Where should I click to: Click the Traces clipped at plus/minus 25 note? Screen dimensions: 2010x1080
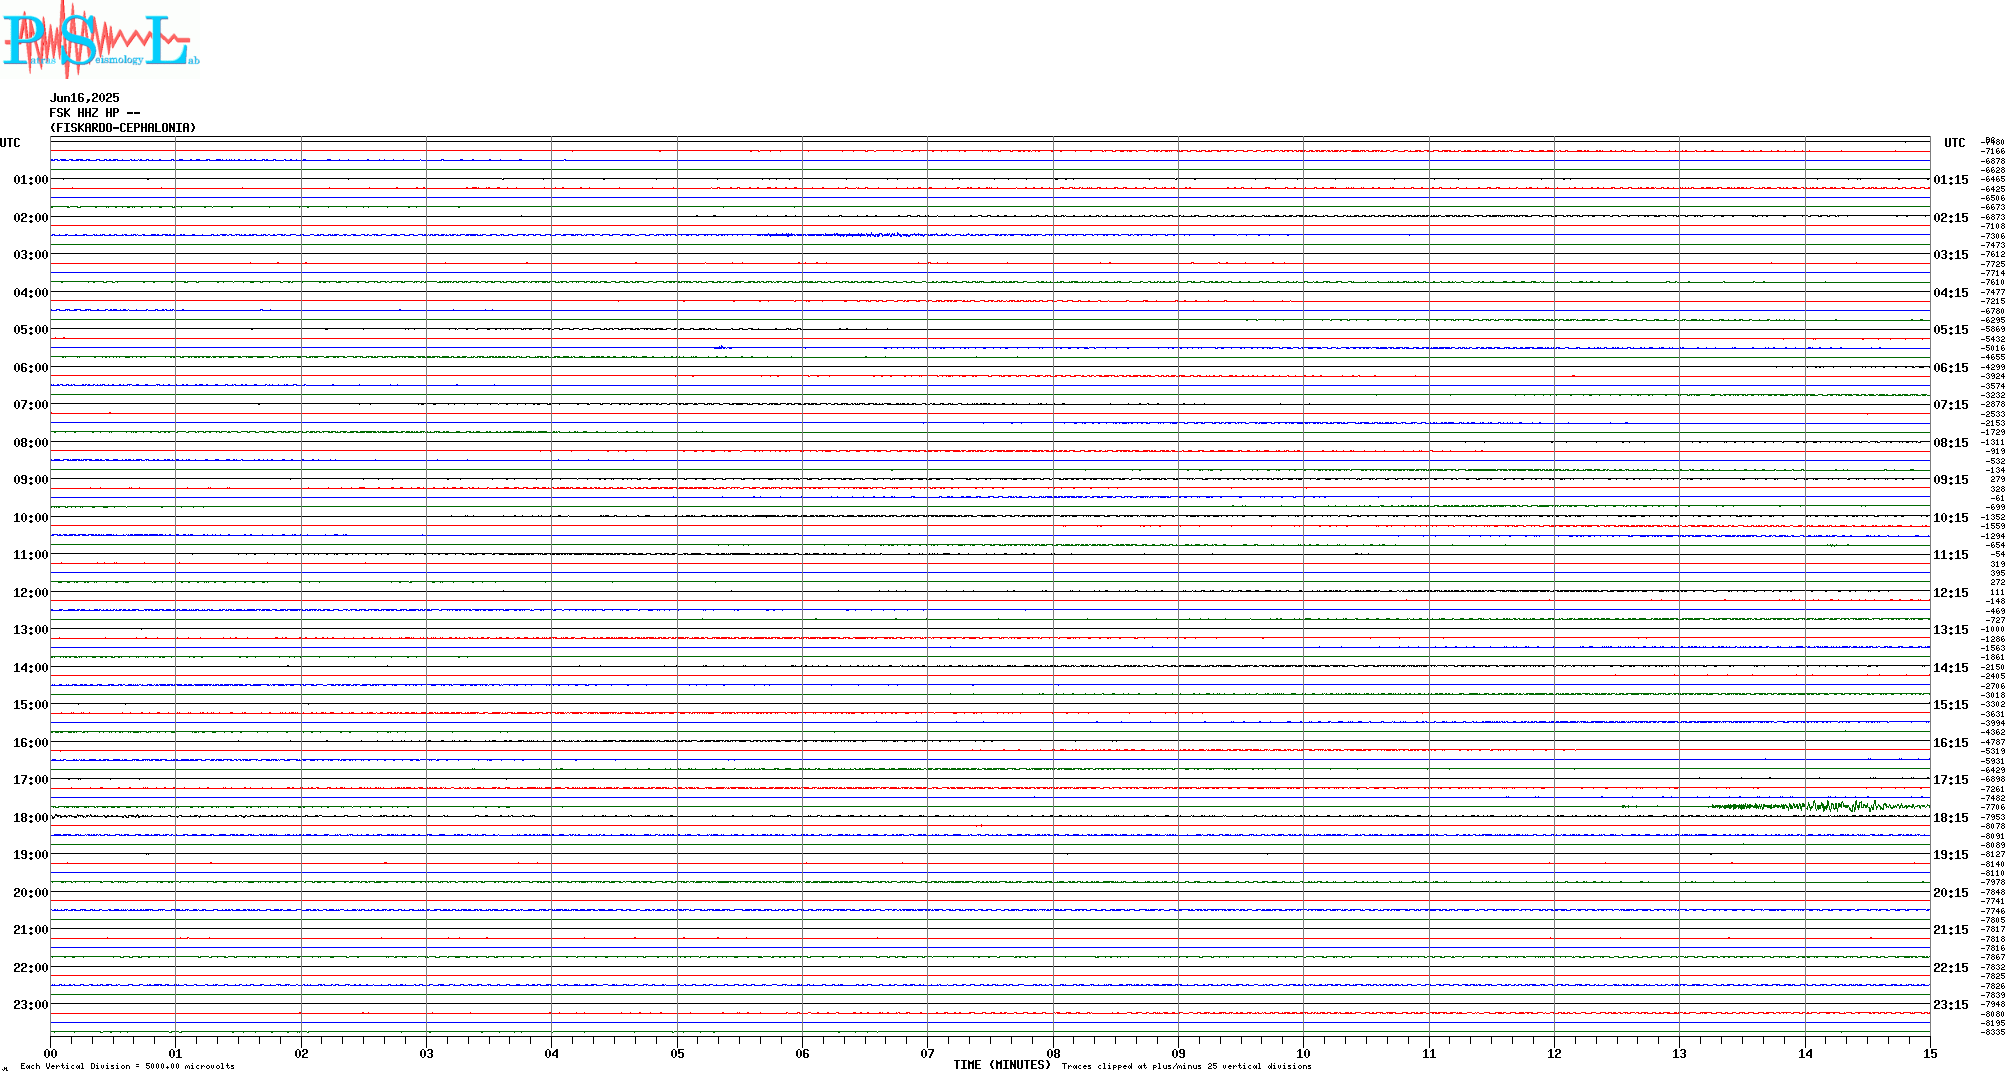point(1187,1066)
